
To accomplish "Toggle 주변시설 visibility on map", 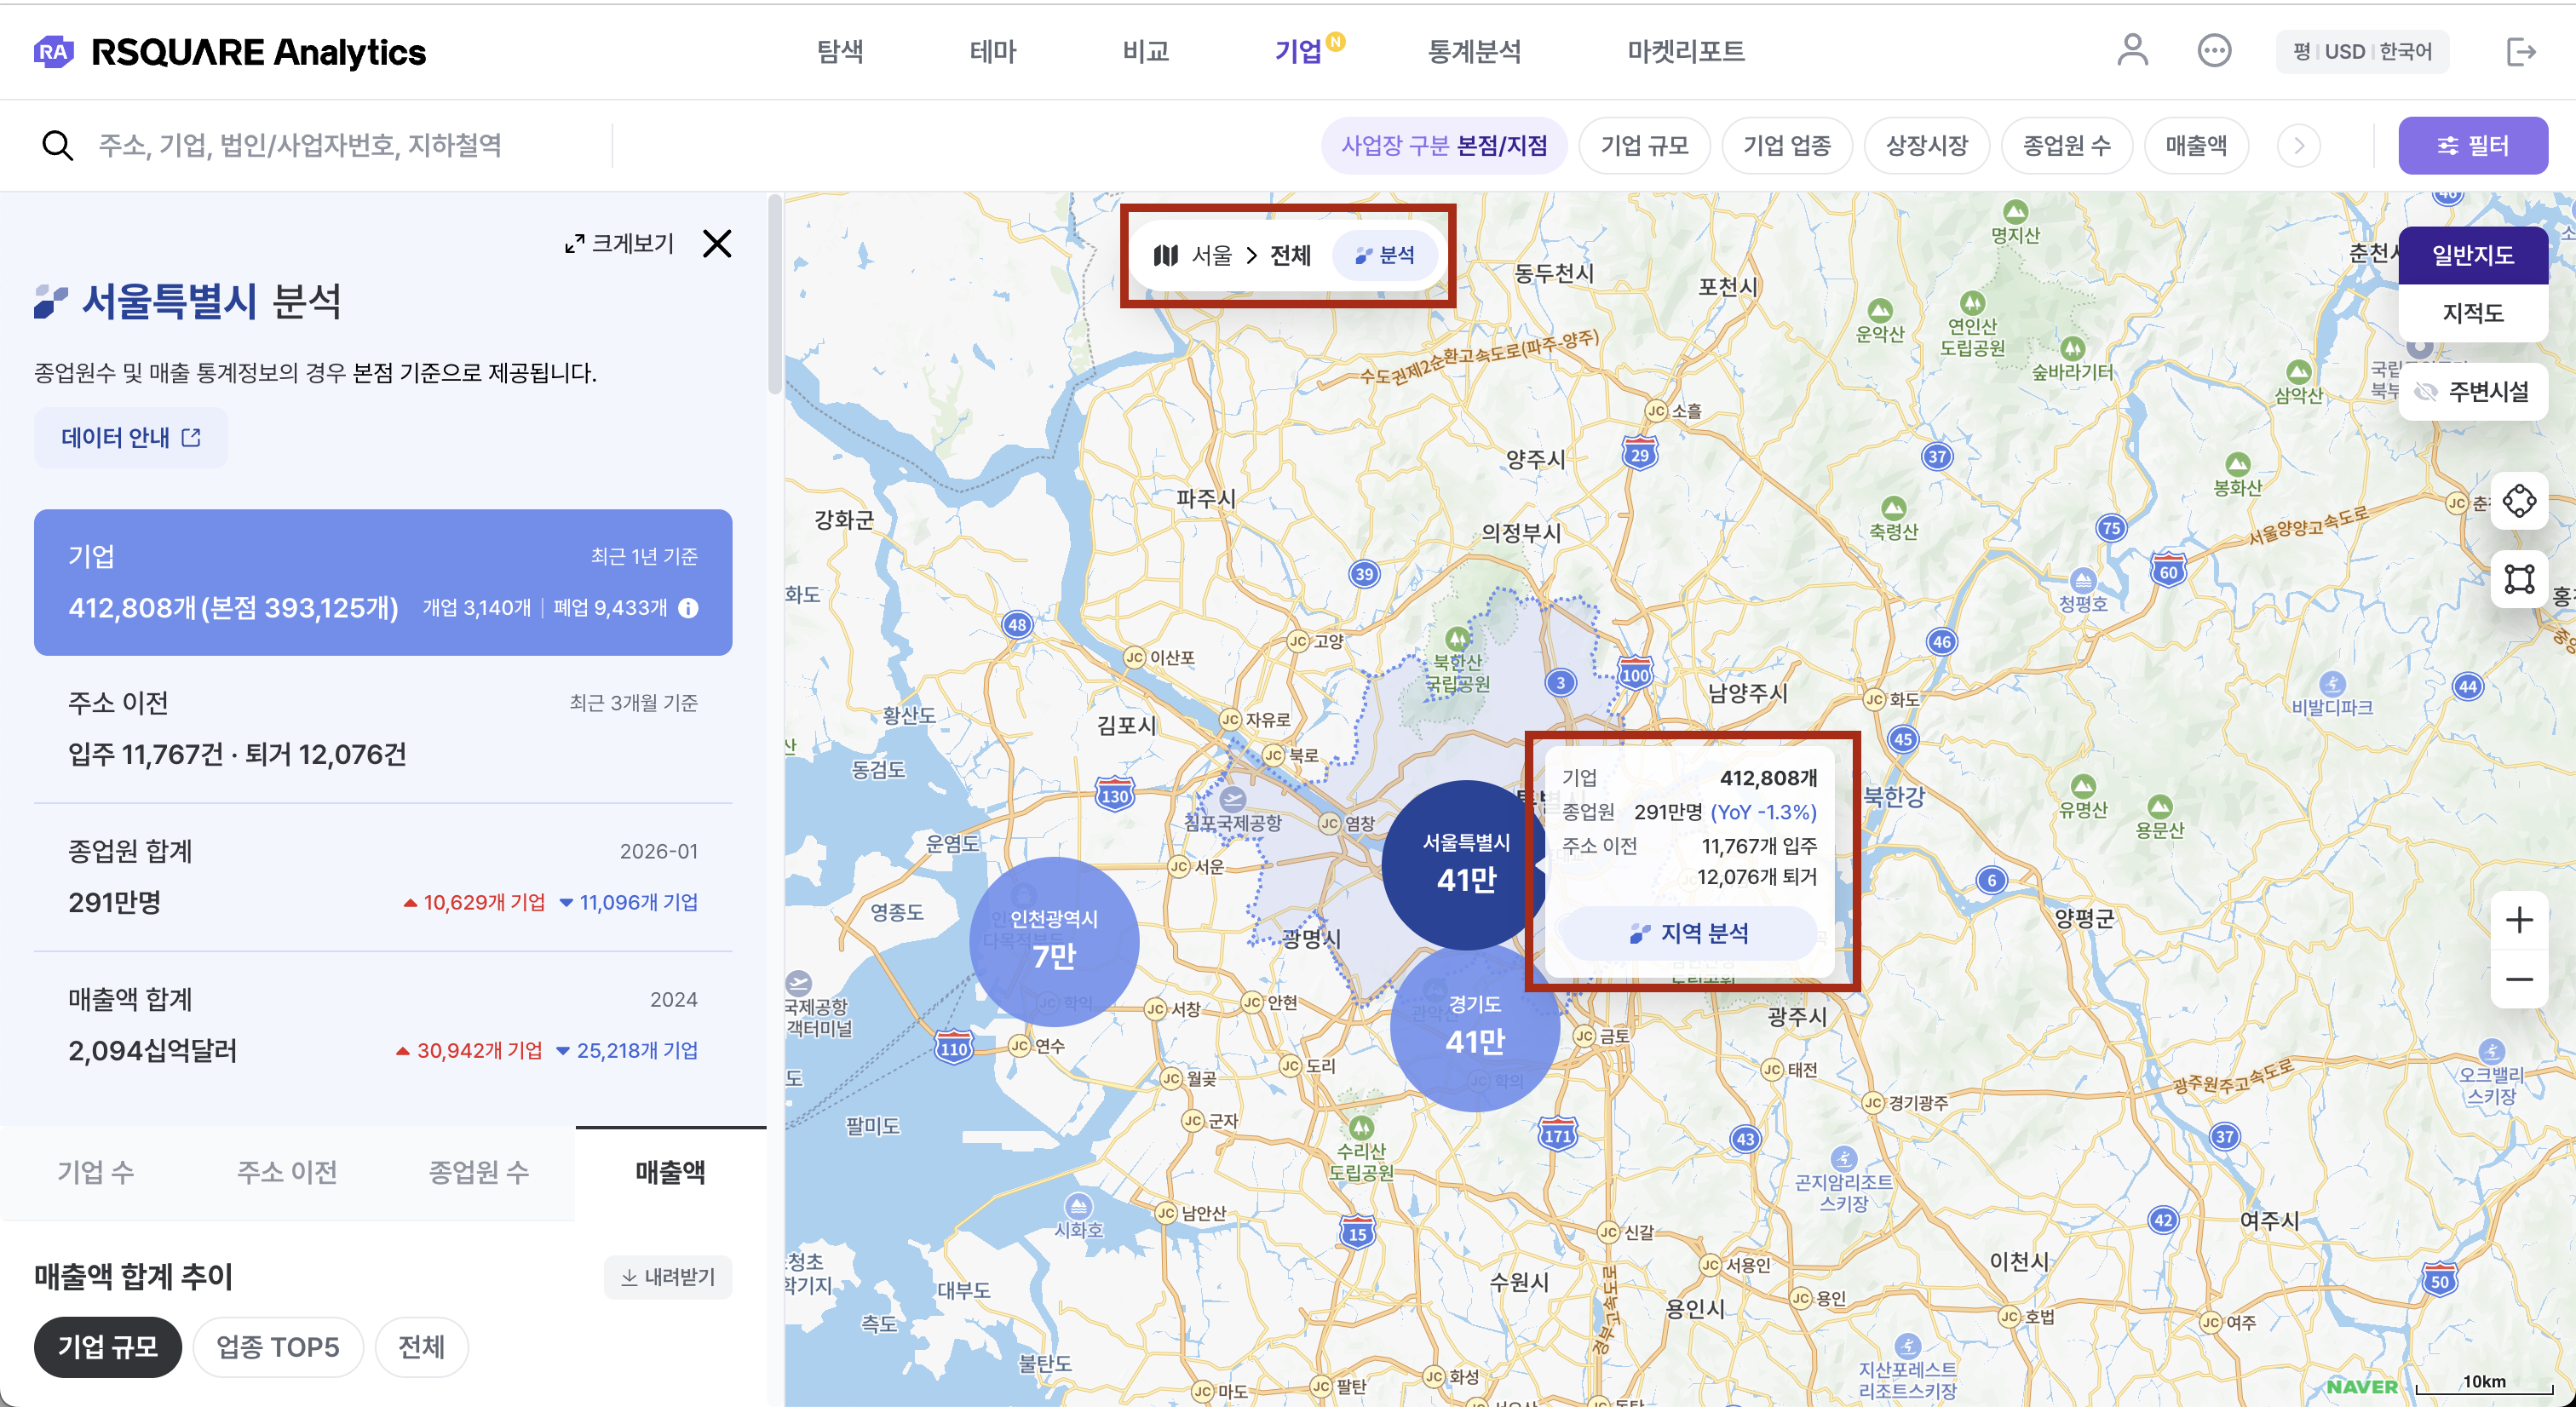I will coord(2473,391).
